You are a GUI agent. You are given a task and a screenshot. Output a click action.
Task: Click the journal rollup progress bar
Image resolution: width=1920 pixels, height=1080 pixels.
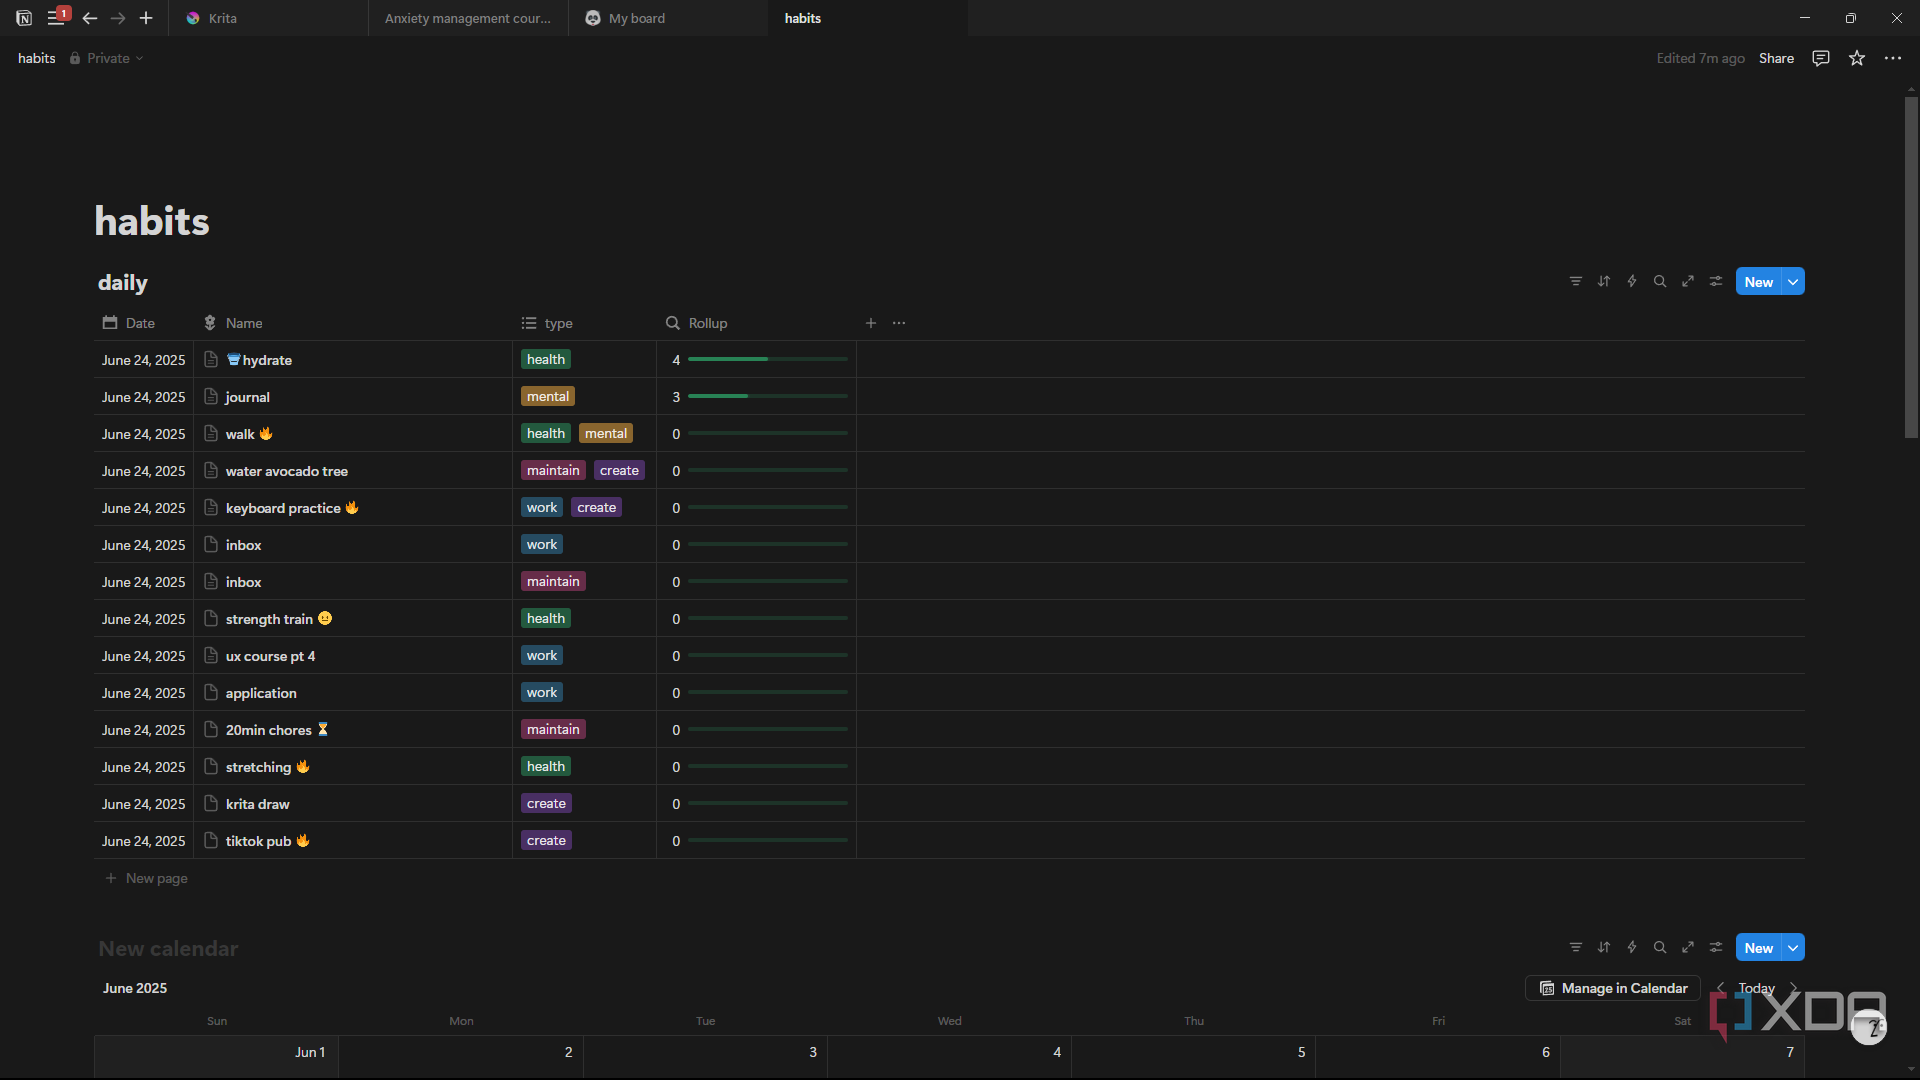768,396
